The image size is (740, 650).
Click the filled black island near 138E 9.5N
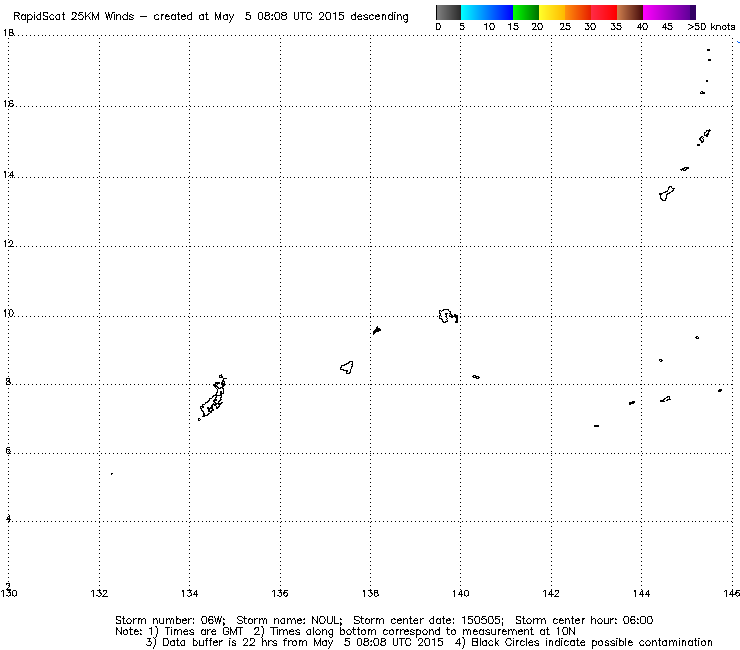tap(377, 330)
